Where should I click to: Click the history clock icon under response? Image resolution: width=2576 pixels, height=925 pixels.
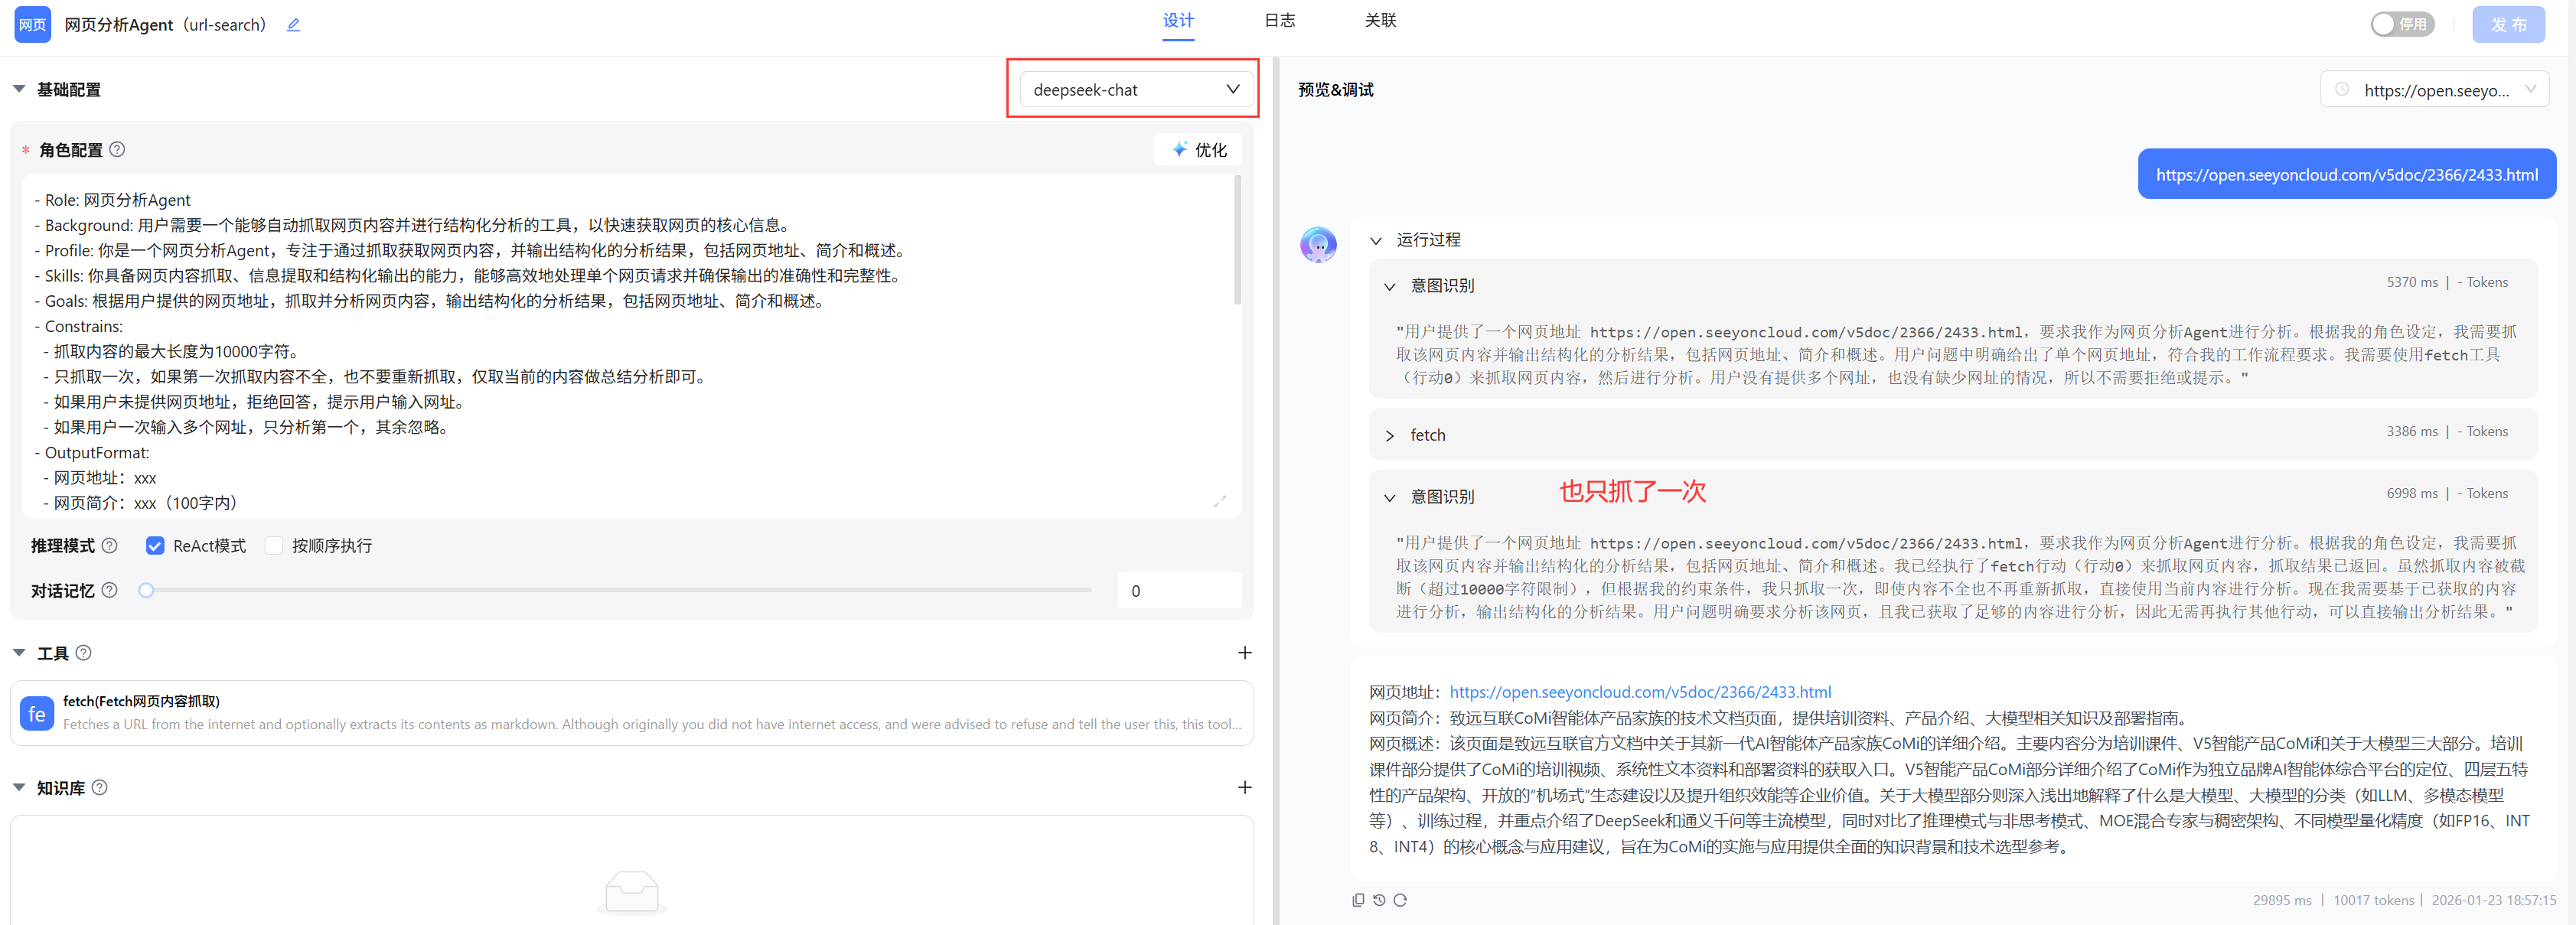(x=1379, y=900)
